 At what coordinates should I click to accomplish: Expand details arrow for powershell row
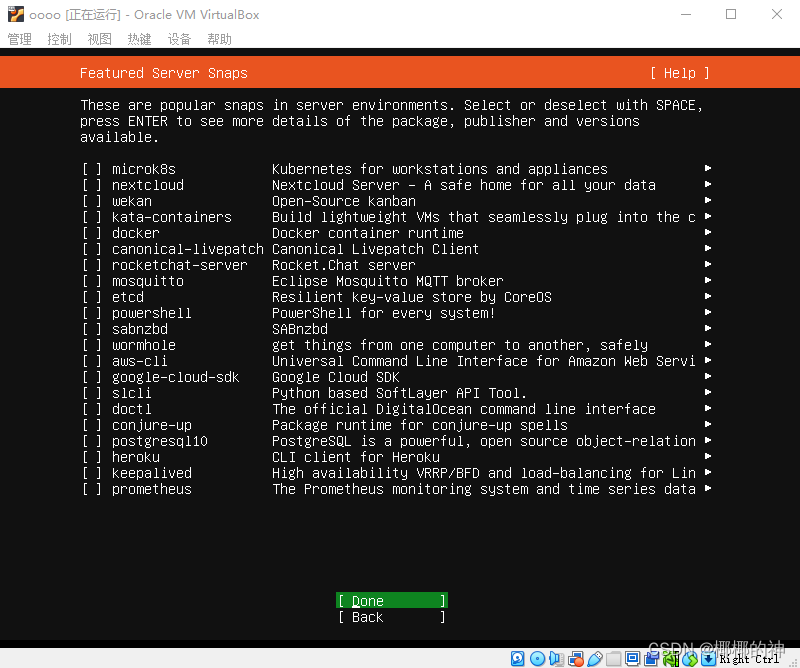coord(708,312)
